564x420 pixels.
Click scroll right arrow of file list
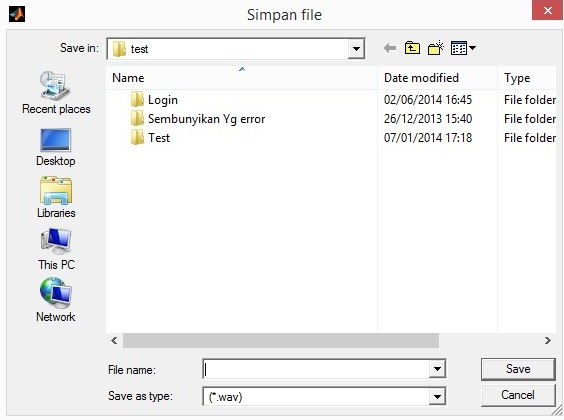548,340
